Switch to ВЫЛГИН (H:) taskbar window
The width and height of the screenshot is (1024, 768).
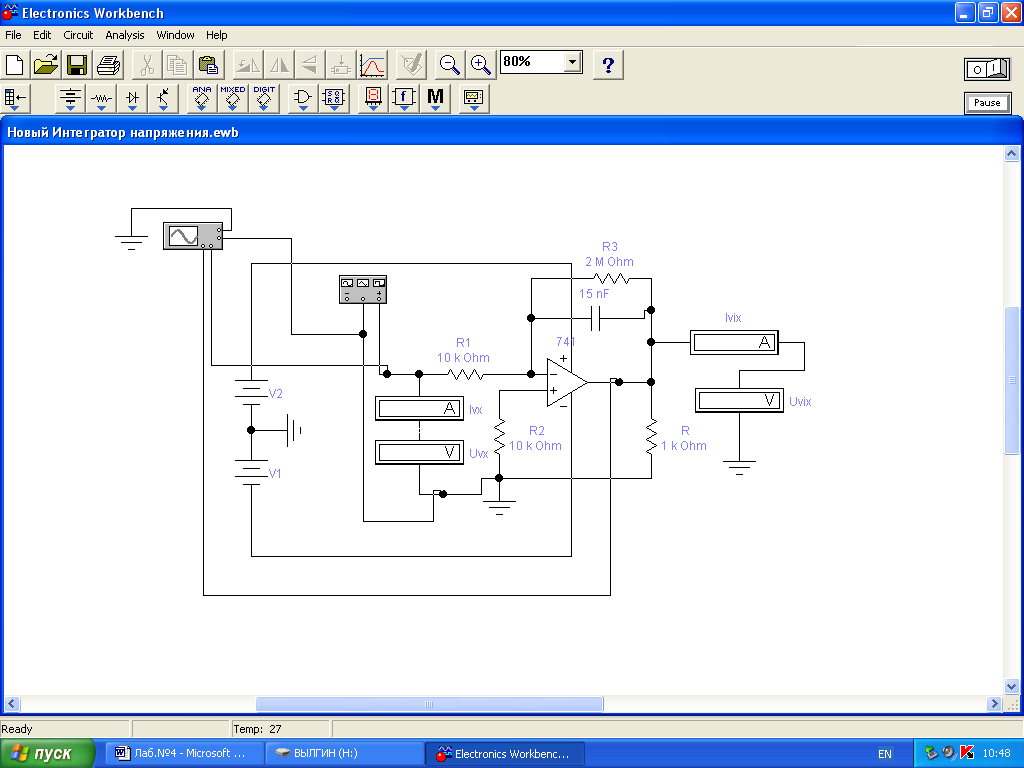coord(345,753)
